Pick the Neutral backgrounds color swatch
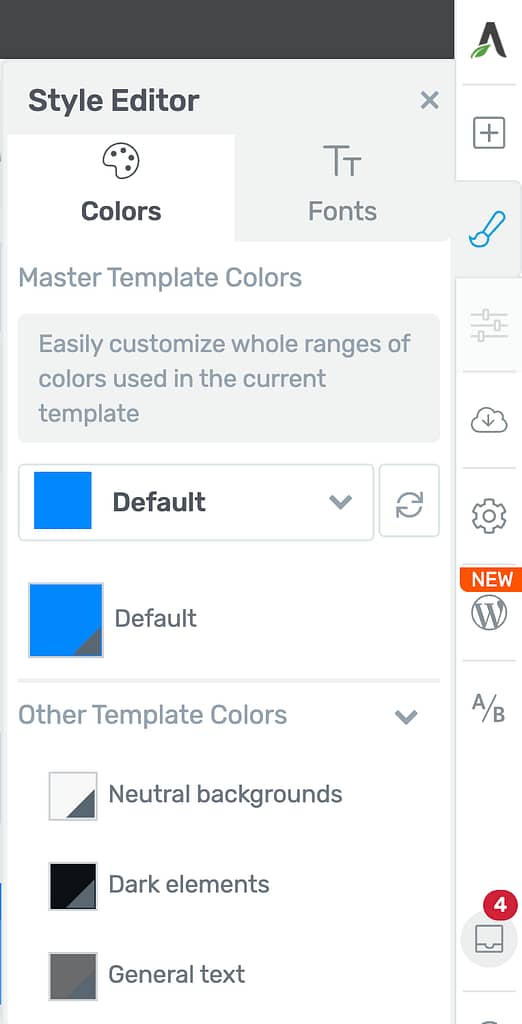522x1024 pixels. tap(73, 795)
